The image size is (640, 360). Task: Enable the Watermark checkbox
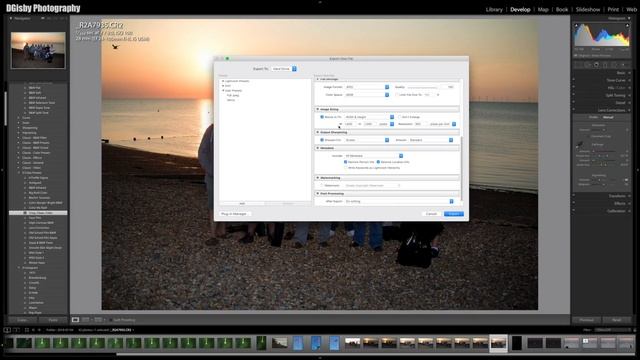coord(322,185)
